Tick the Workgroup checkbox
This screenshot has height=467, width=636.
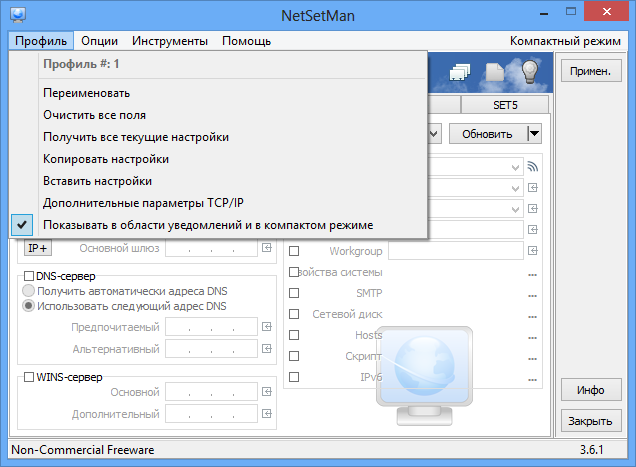294,251
